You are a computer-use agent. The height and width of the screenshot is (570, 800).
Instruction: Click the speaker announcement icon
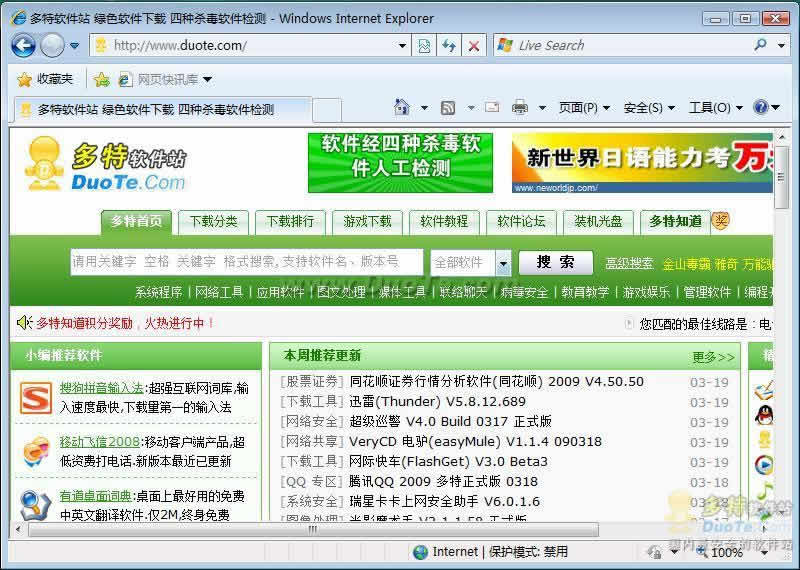24,323
